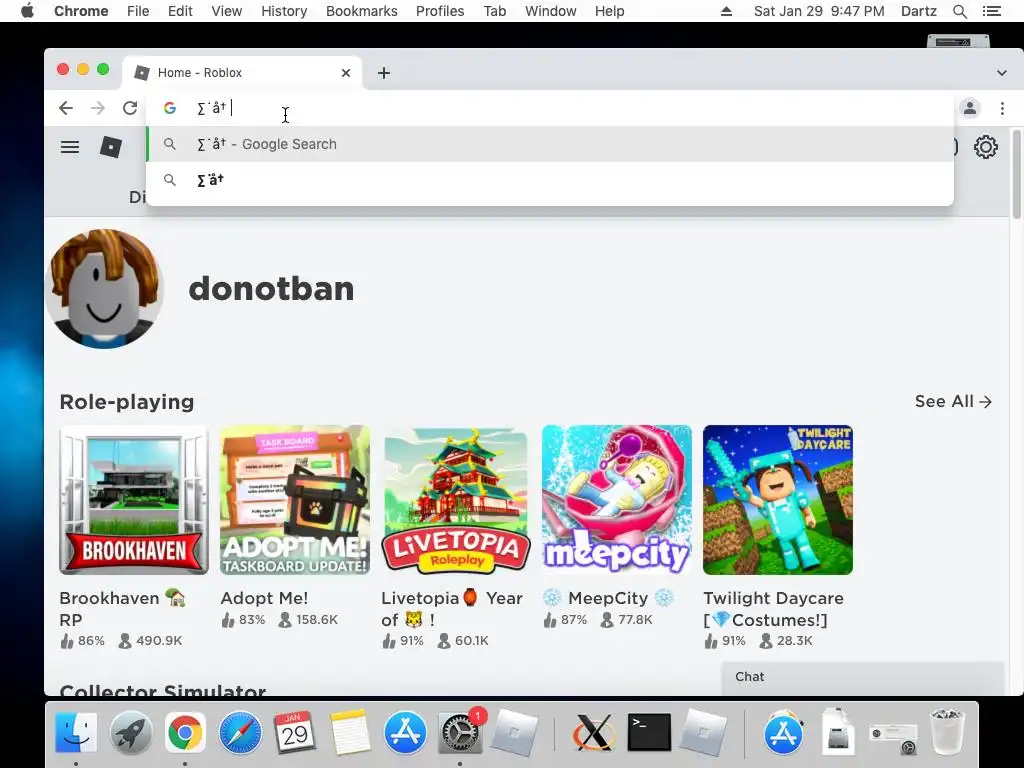The image size is (1024, 768).
Task: Open a new tab with plus button
Action: tap(384, 73)
